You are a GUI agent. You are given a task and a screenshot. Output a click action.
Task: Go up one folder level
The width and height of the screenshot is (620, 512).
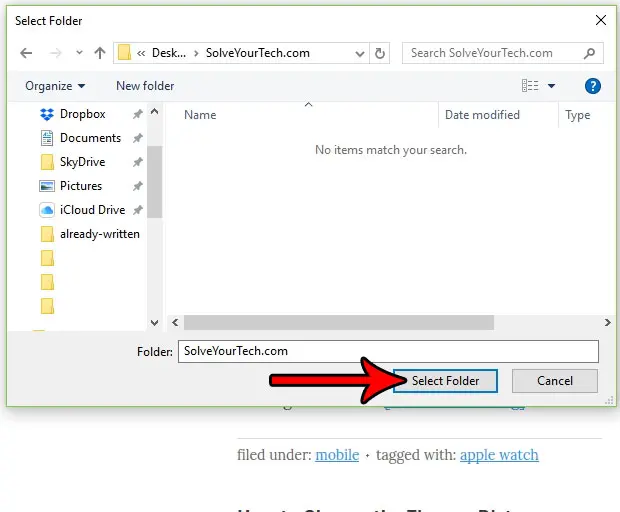click(x=100, y=53)
